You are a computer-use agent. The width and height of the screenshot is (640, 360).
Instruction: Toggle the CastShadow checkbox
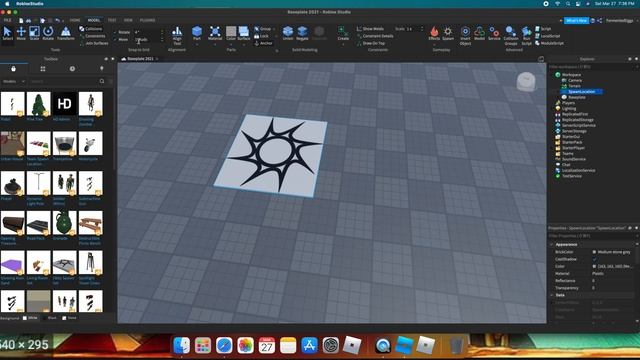pos(594,259)
